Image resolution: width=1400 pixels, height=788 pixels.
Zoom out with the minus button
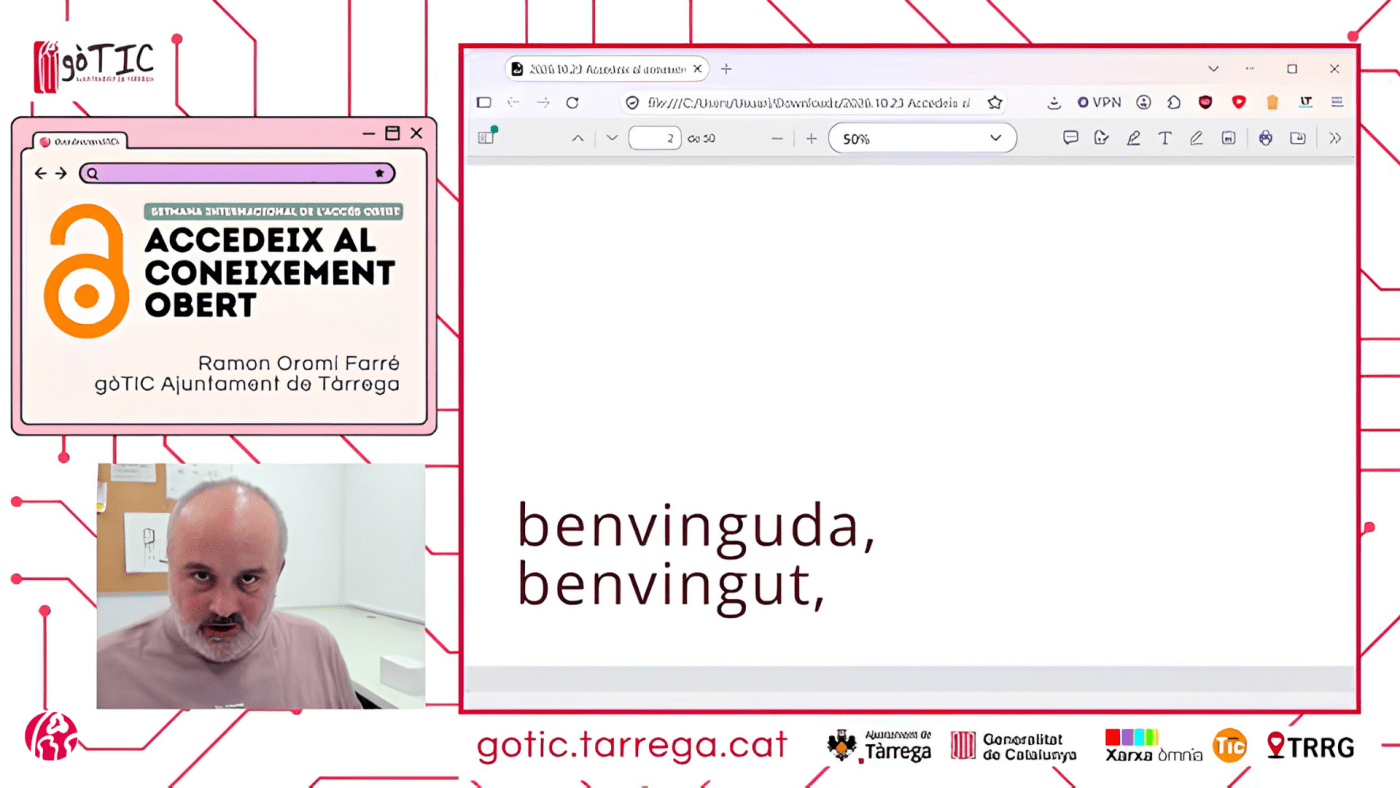click(x=777, y=138)
